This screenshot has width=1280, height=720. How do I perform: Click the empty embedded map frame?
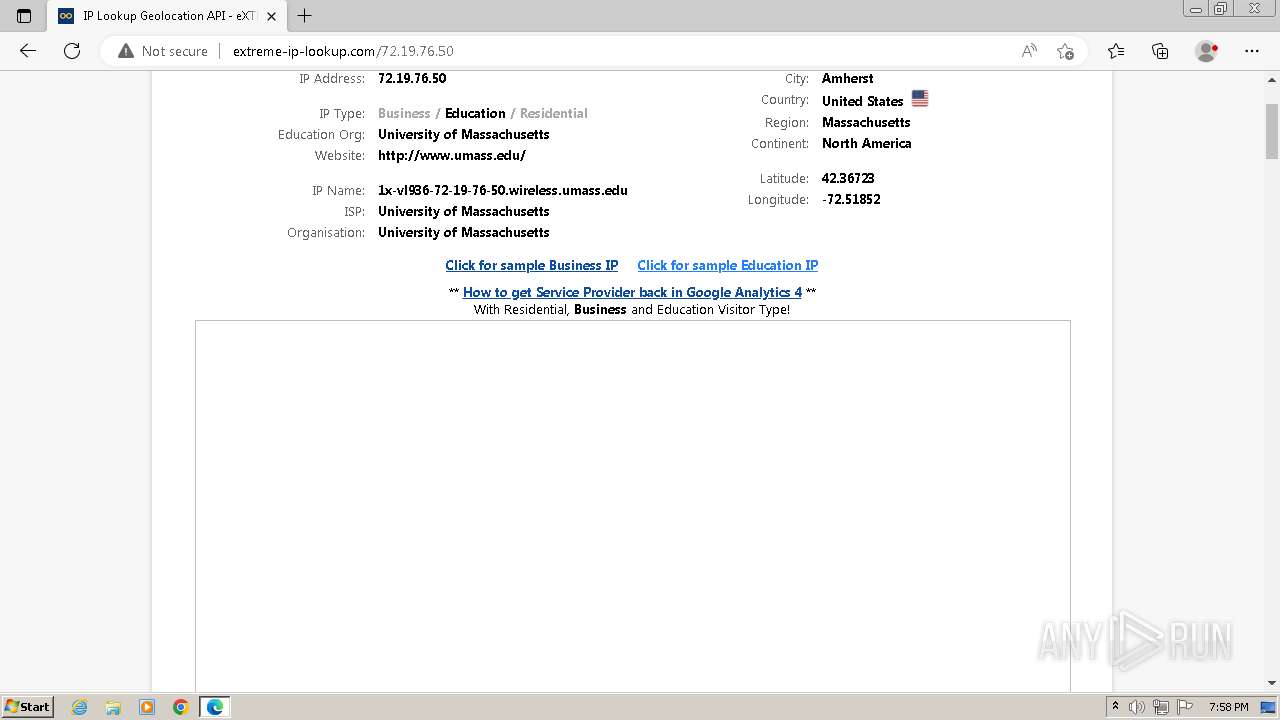point(633,506)
